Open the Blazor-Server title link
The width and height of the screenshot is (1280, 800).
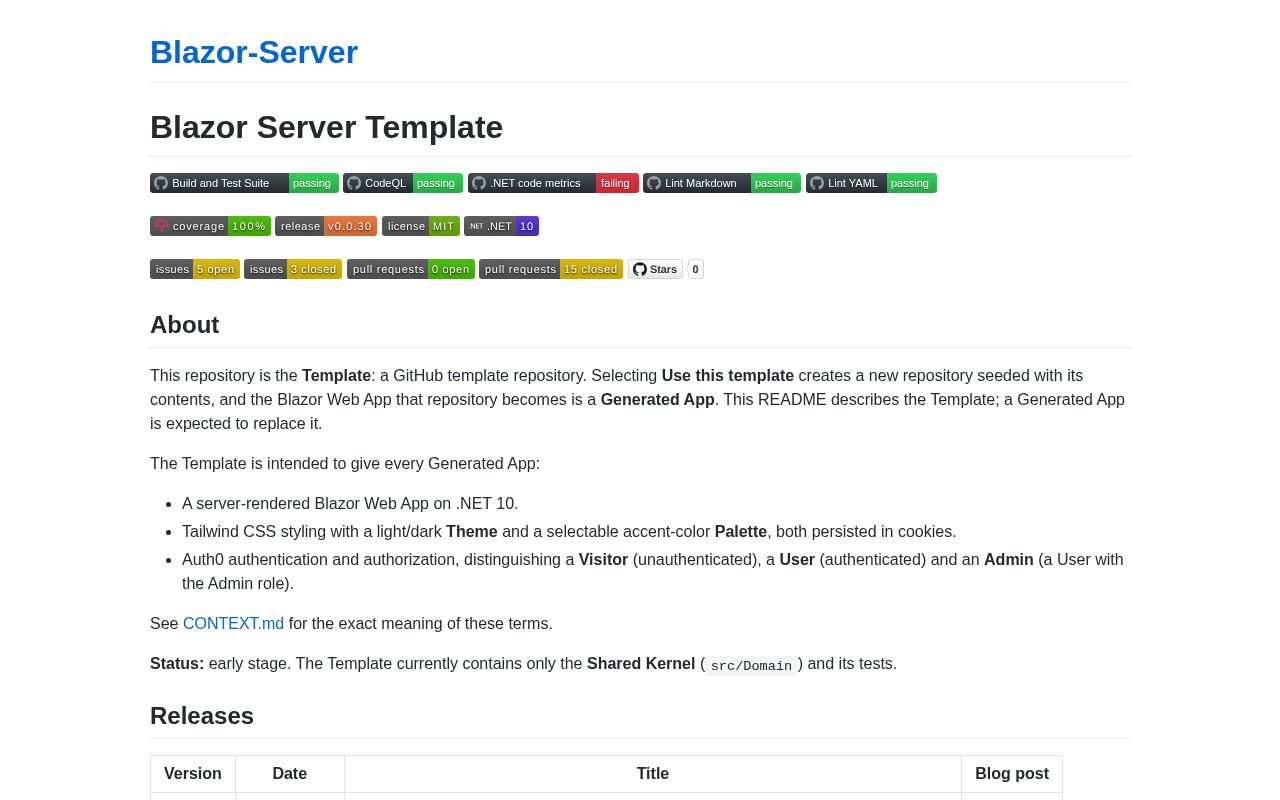(x=254, y=52)
